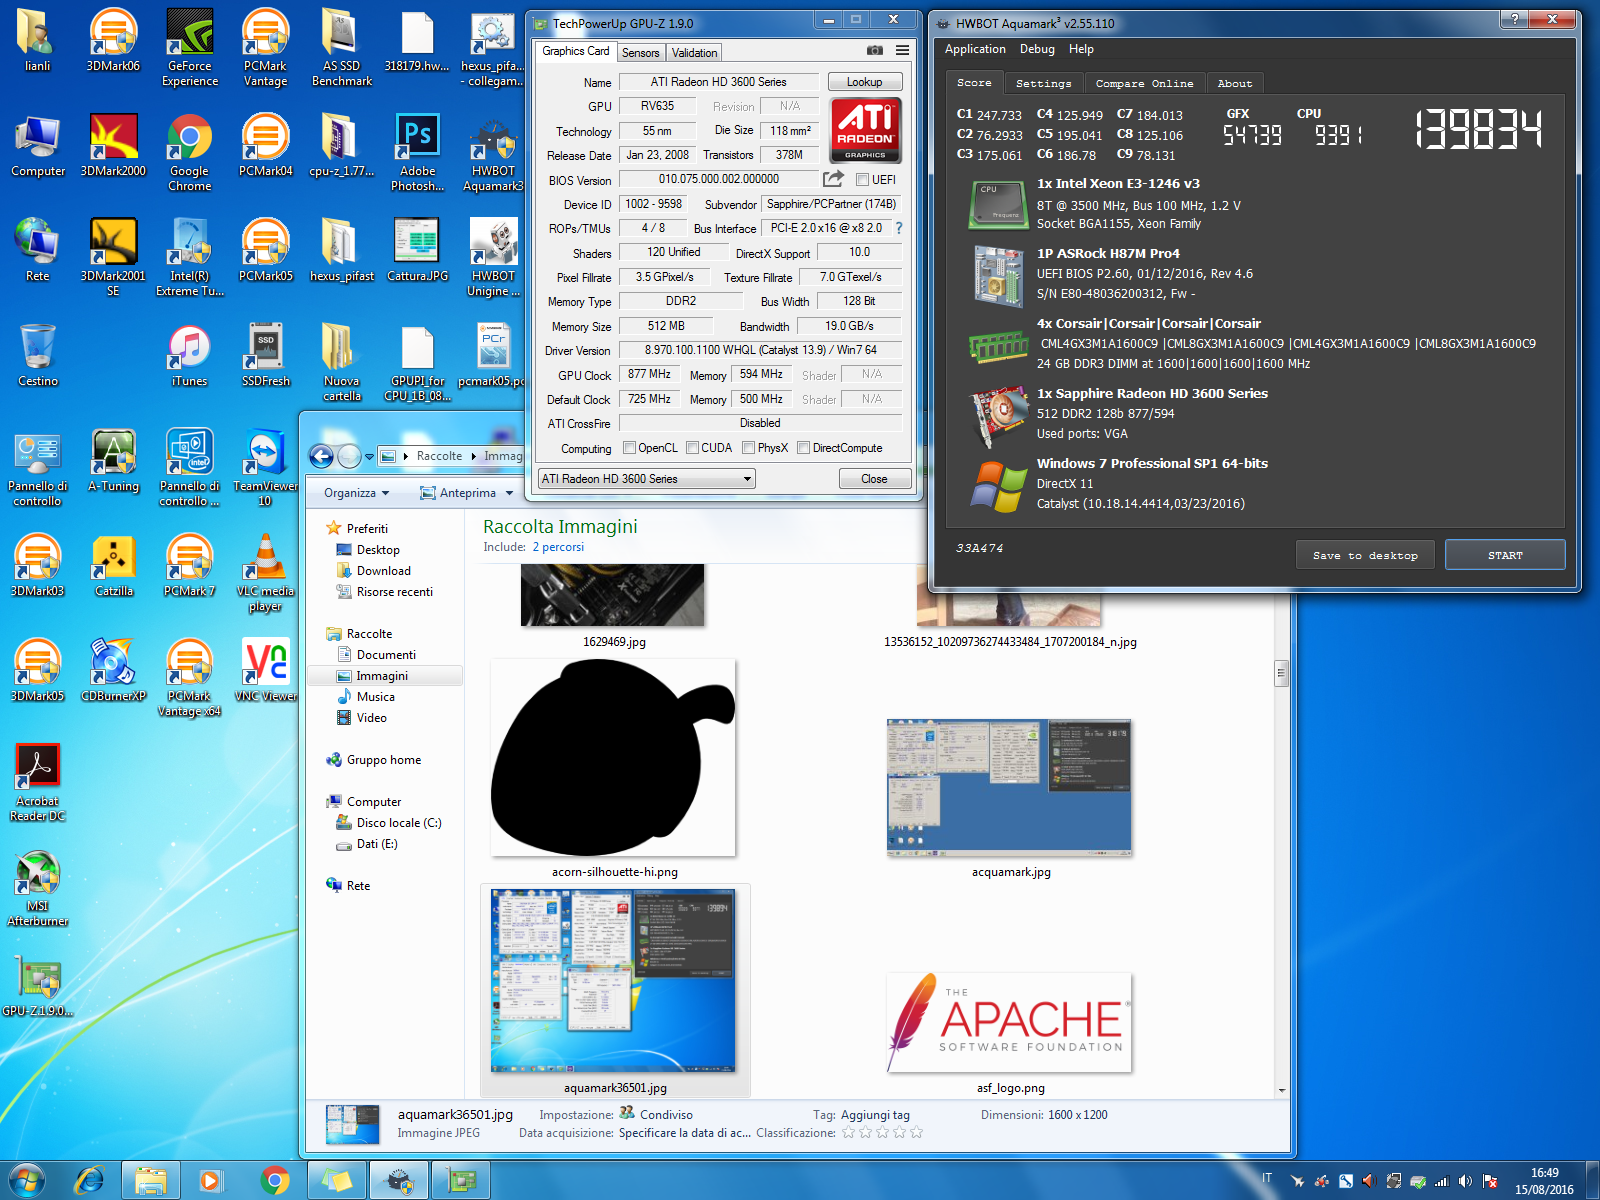Open the About tab in Aquamark

point(1234,83)
